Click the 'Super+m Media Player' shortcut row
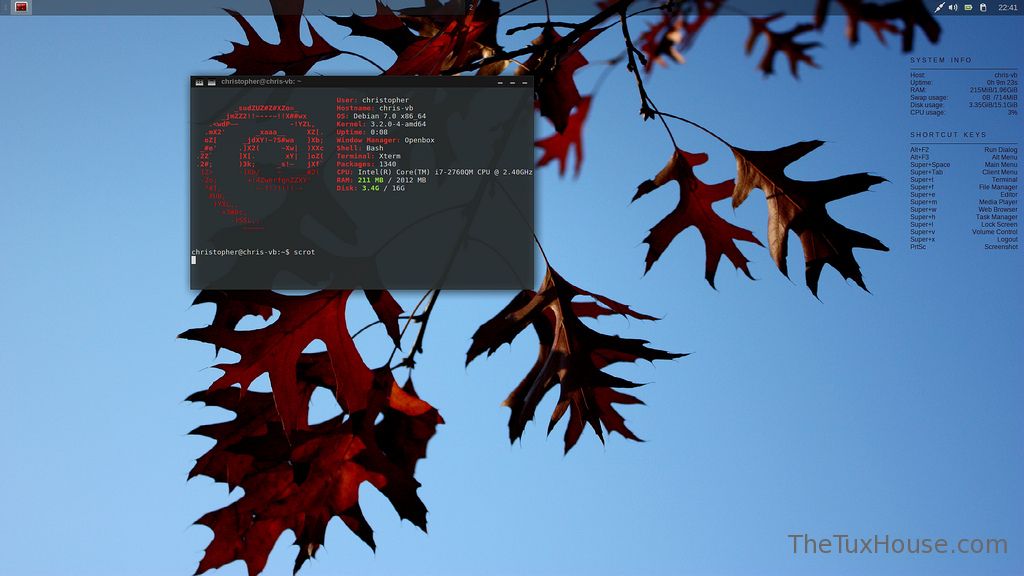Viewport: 1024px width, 576px height. point(964,202)
